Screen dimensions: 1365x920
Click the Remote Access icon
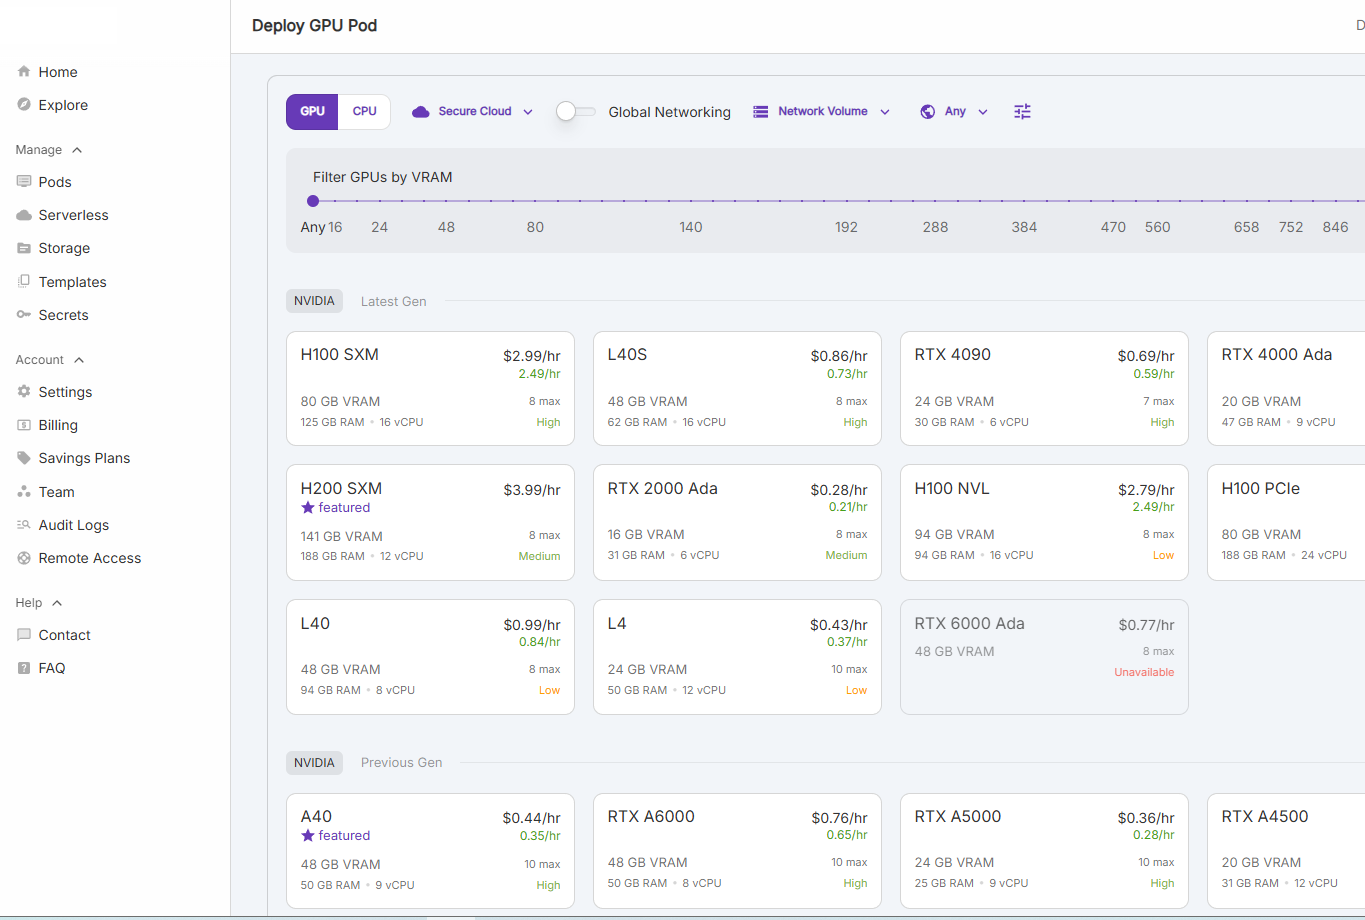[24, 558]
